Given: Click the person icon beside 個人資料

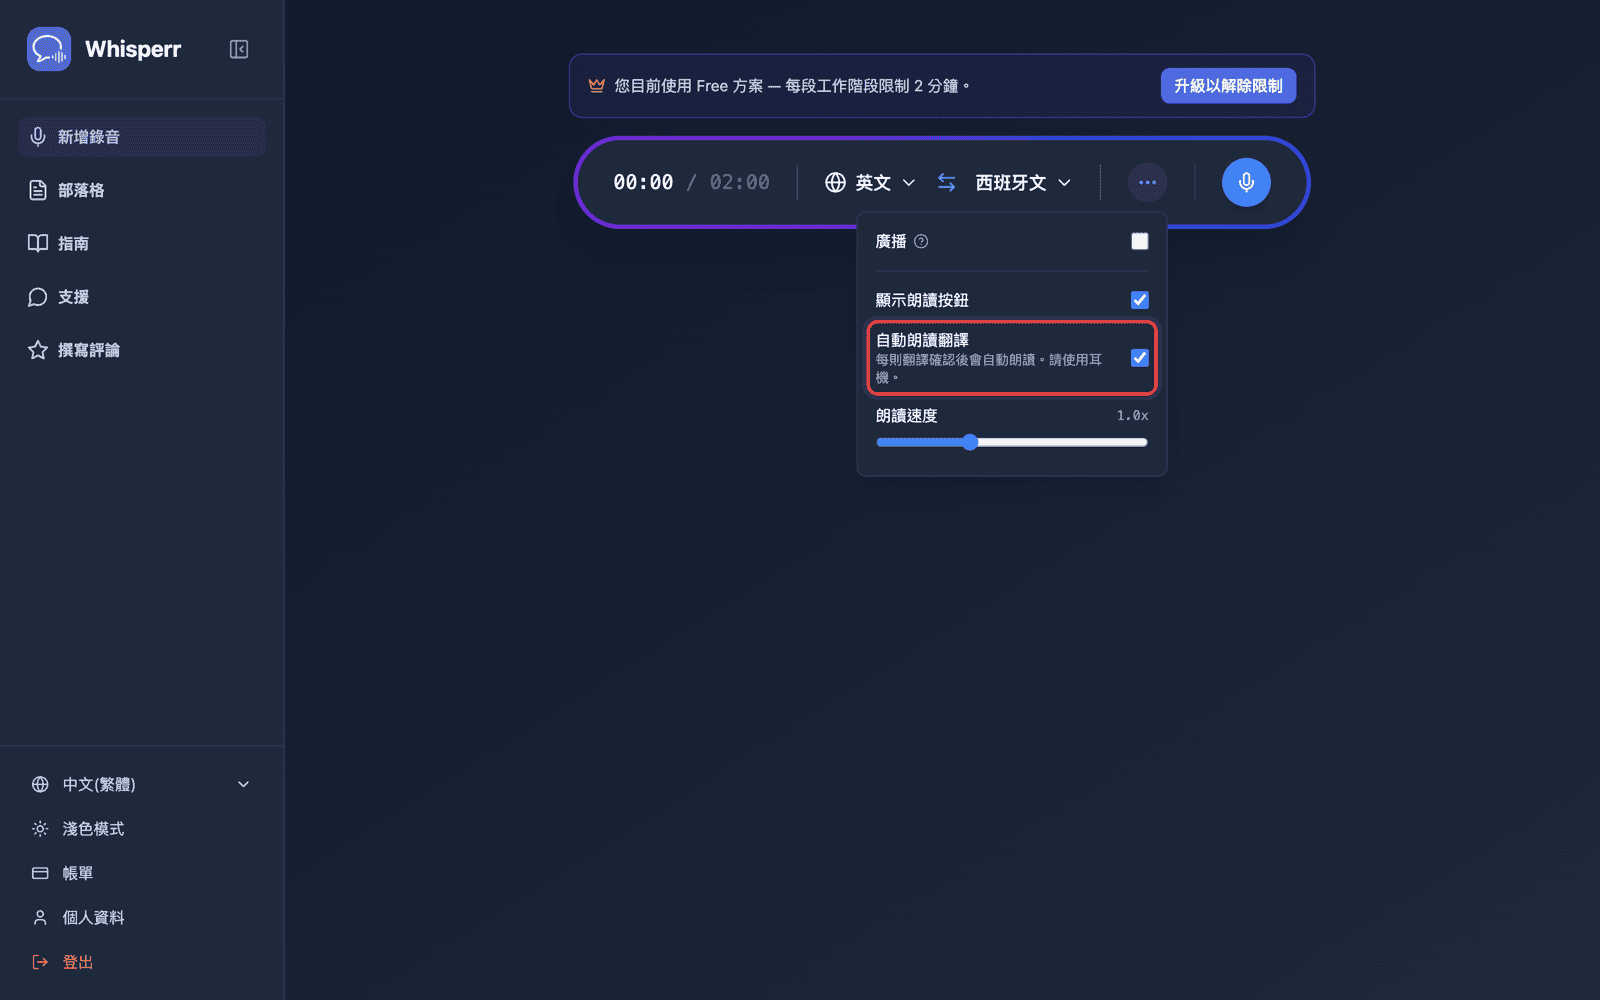Looking at the screenshot, I should (40, 917).
